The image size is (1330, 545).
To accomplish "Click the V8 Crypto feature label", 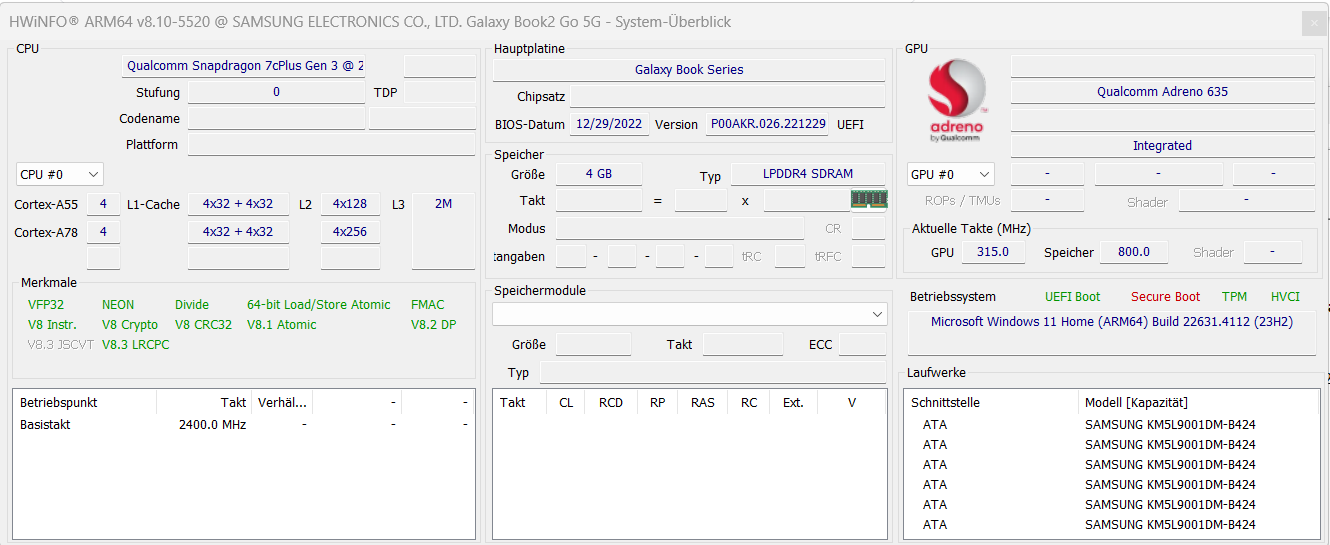I will pos(130,325).
